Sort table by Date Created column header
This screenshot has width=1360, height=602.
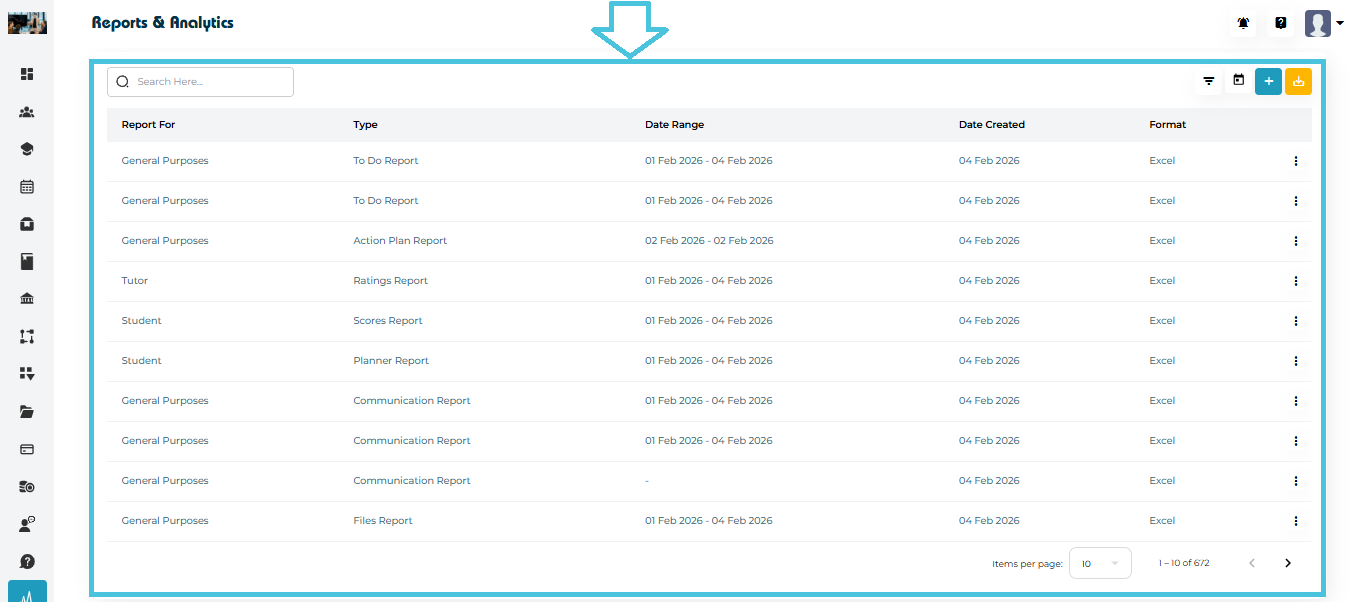click(x=991, y=125)
